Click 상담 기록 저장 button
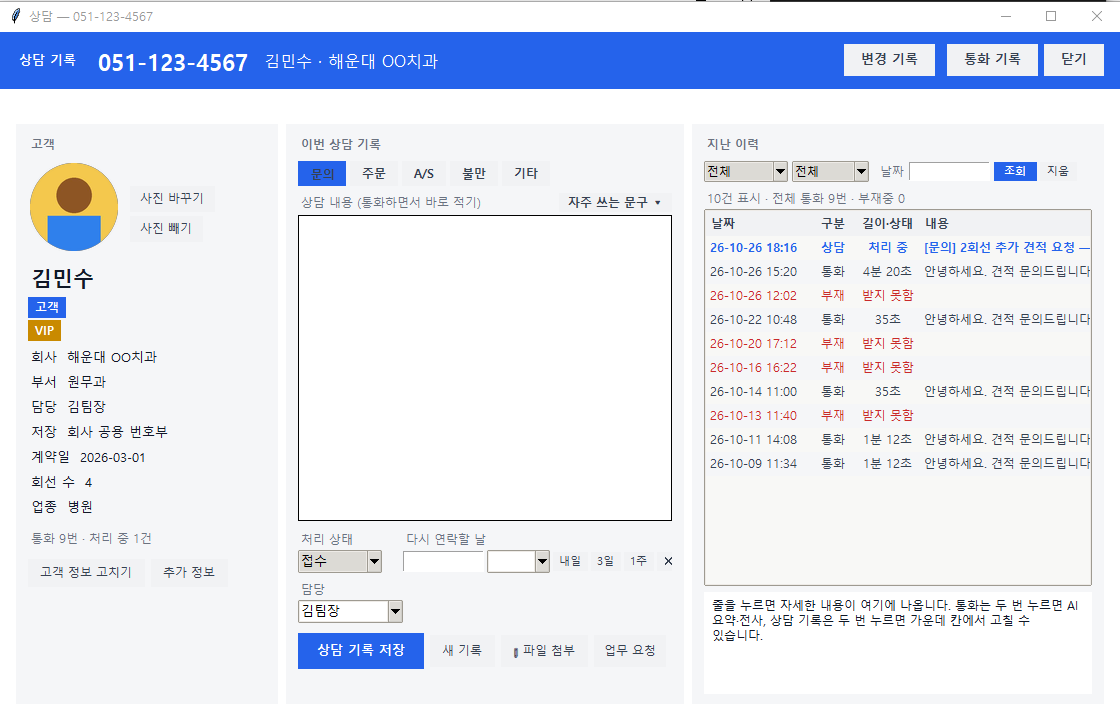 [x=361, y=651]
